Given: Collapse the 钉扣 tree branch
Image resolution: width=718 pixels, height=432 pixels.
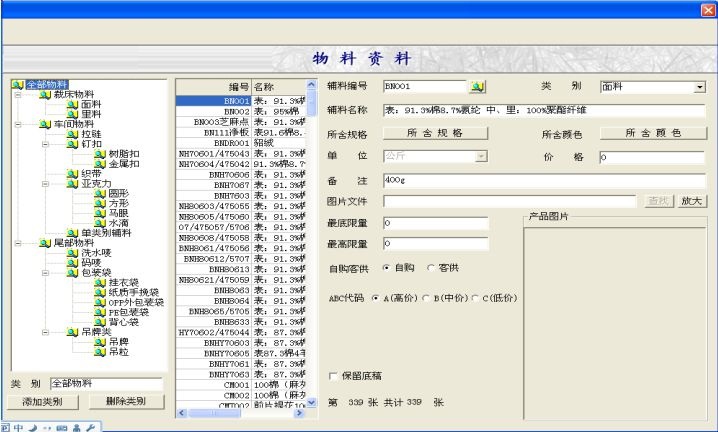Looking at the screenshot, I should coord(45,144).
